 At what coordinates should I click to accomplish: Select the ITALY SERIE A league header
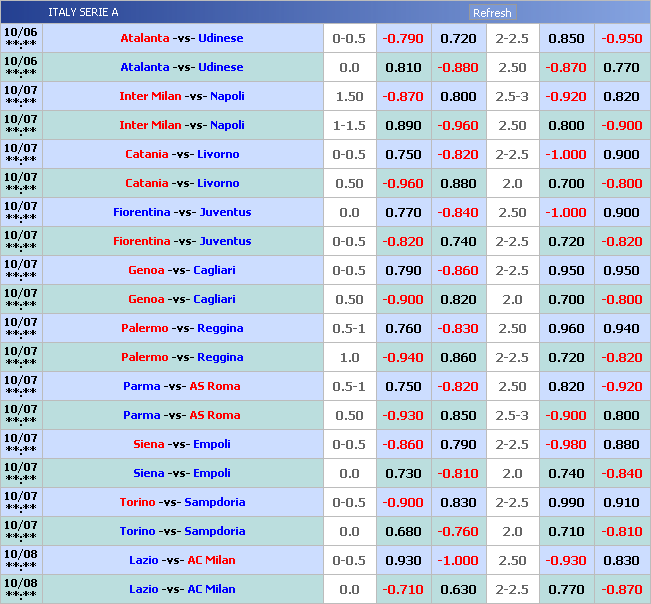pos(83,13)
